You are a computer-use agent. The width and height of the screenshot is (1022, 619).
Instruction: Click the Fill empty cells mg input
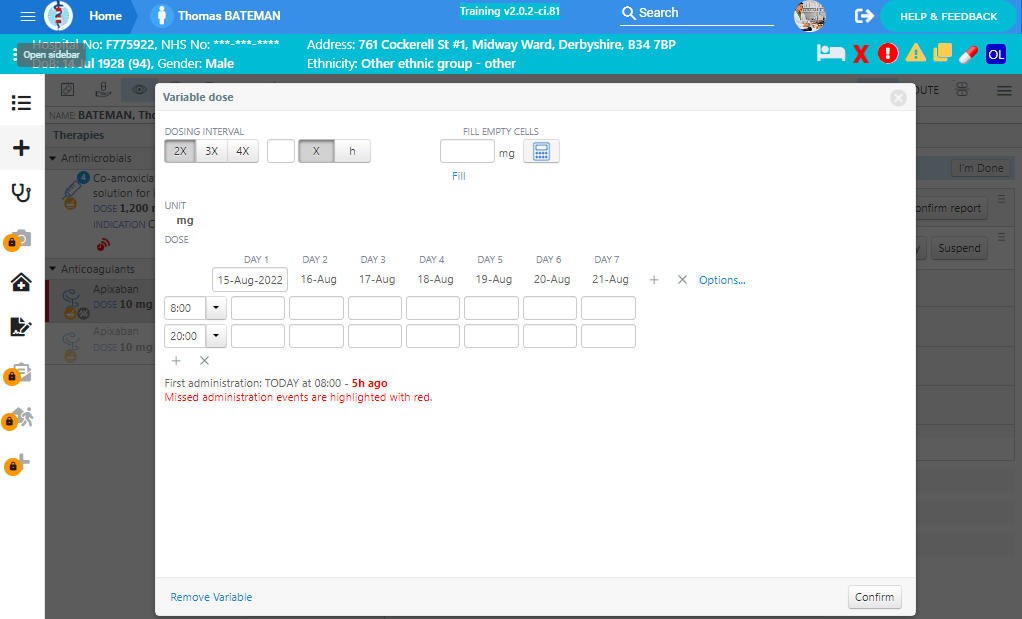[467, 151]
